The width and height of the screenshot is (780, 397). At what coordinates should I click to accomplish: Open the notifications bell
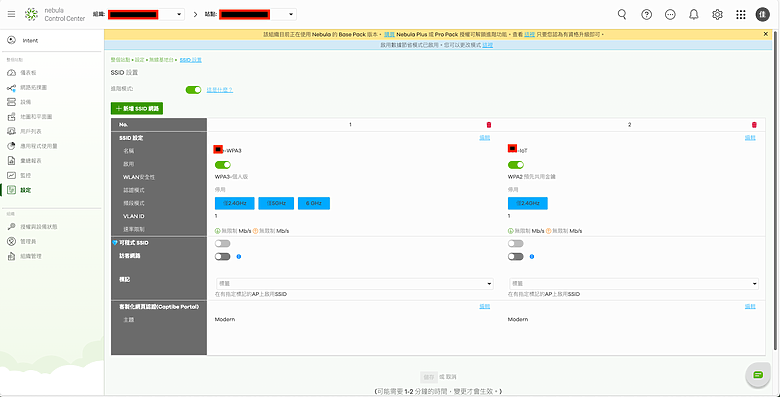(x=693, y=14)
